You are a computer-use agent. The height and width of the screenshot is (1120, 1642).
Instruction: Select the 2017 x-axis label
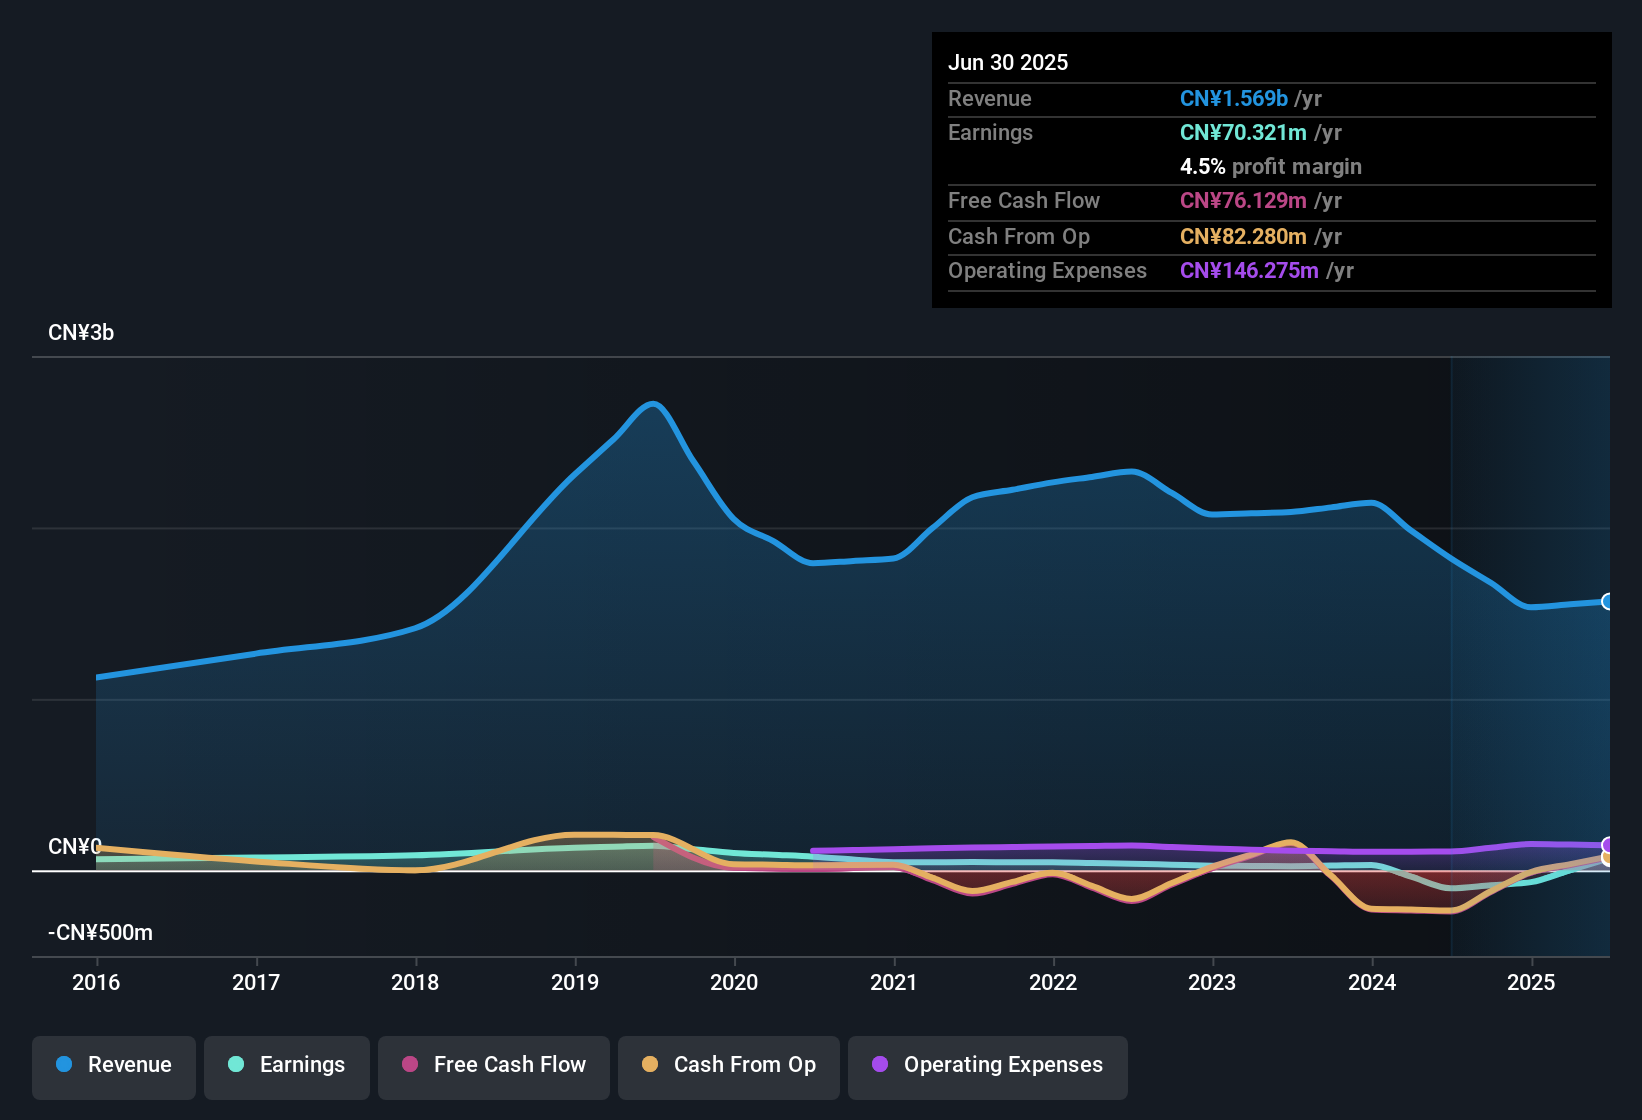tap(256, 982)
